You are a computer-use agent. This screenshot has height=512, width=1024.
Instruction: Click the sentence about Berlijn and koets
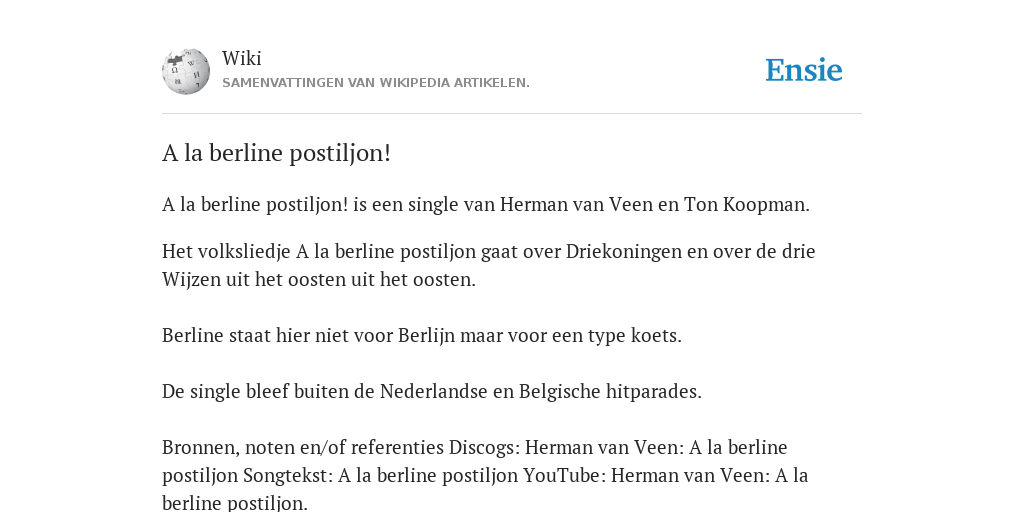[422, 336]
